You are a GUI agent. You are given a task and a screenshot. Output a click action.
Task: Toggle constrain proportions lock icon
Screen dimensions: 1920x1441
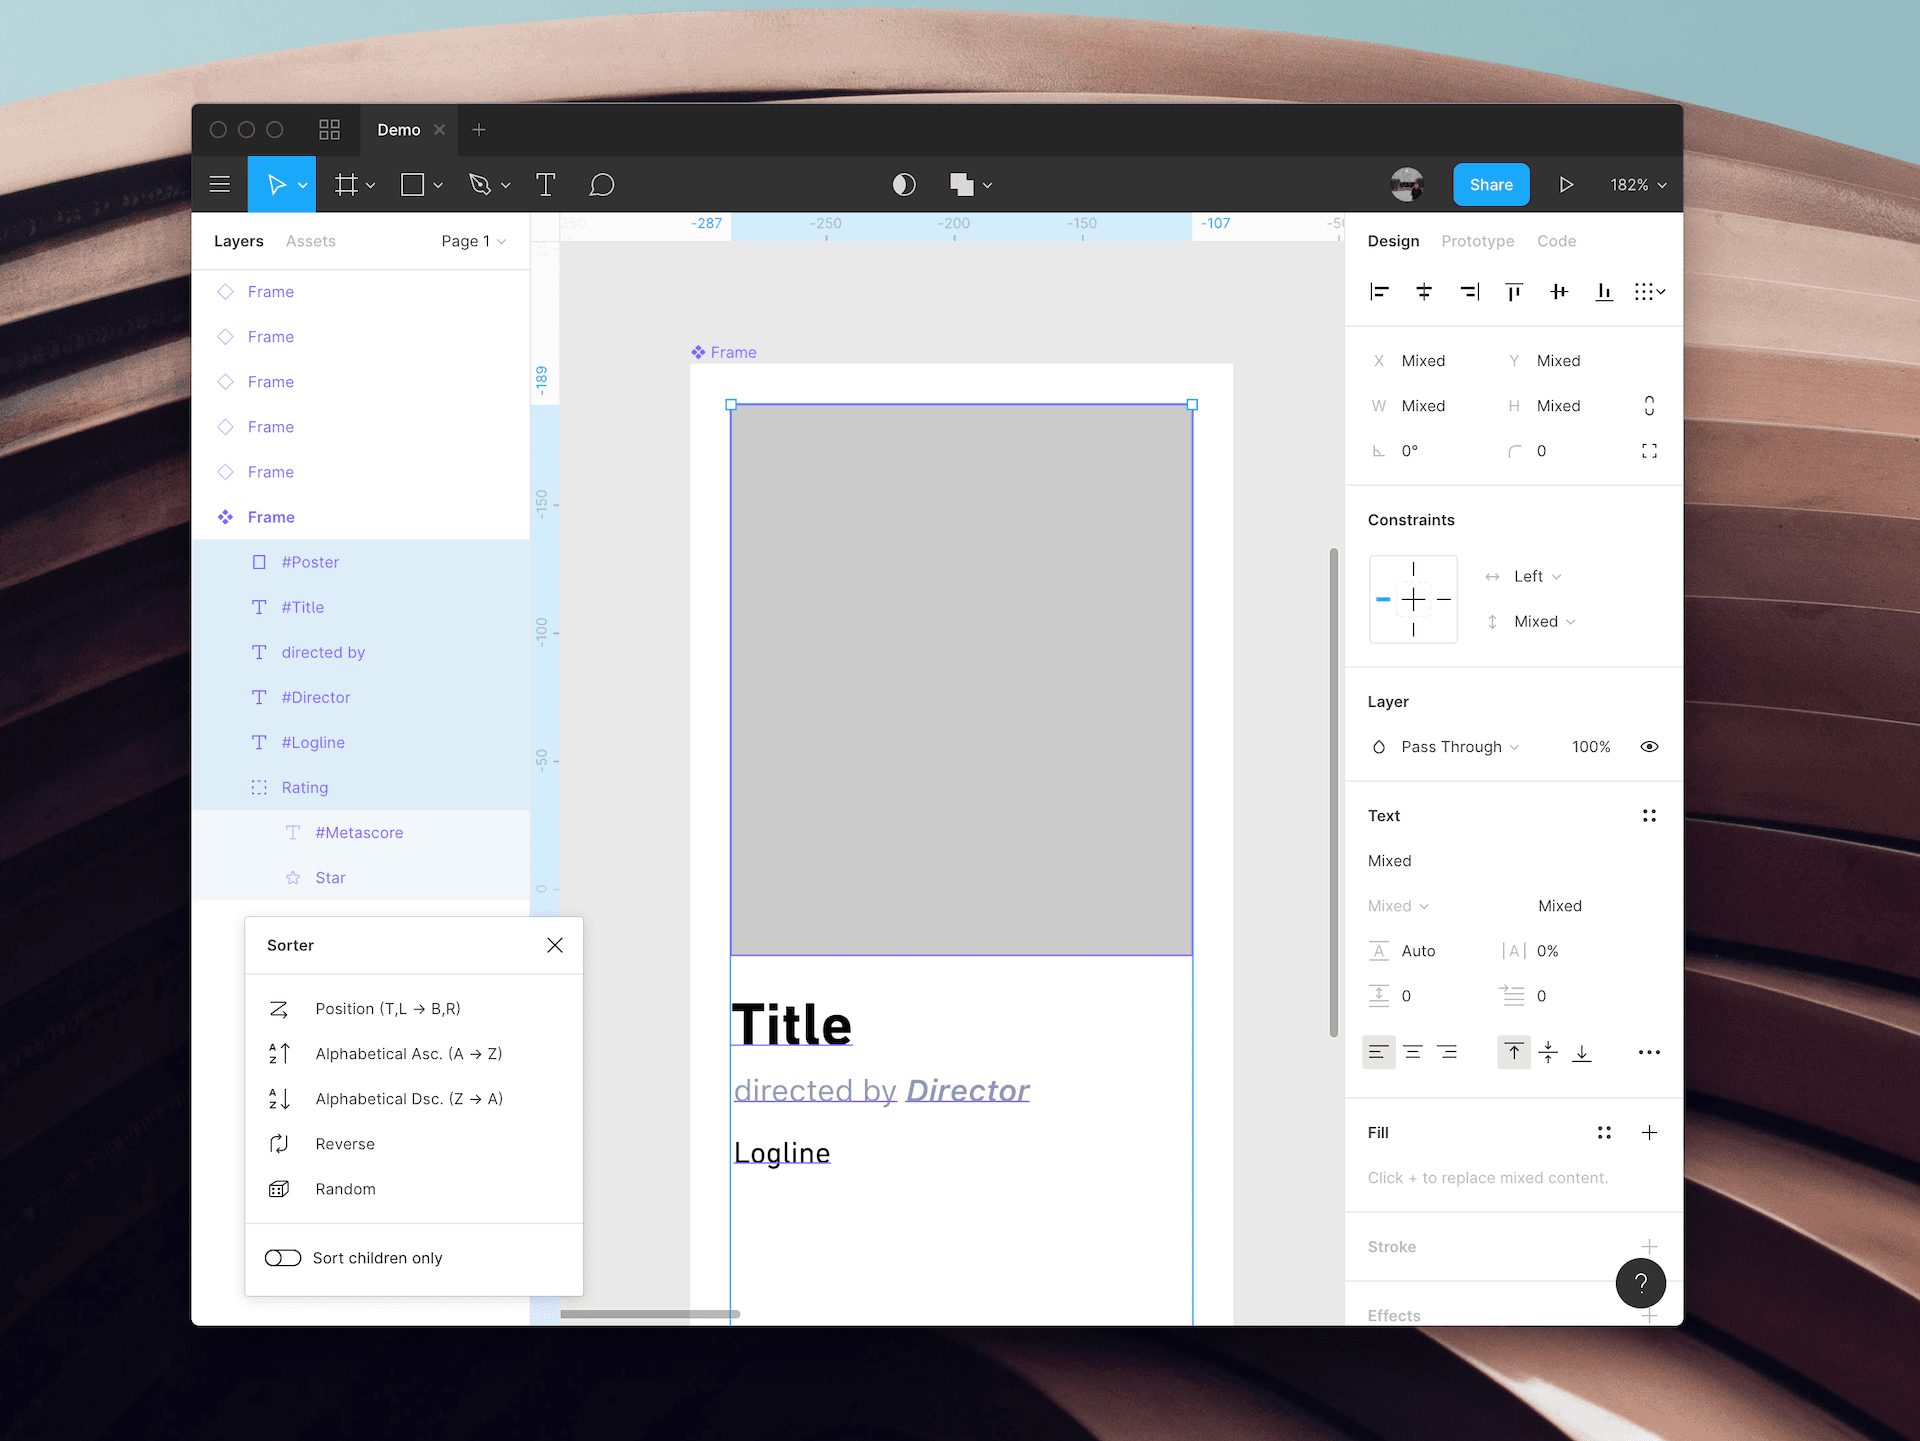coord(1649,406)
